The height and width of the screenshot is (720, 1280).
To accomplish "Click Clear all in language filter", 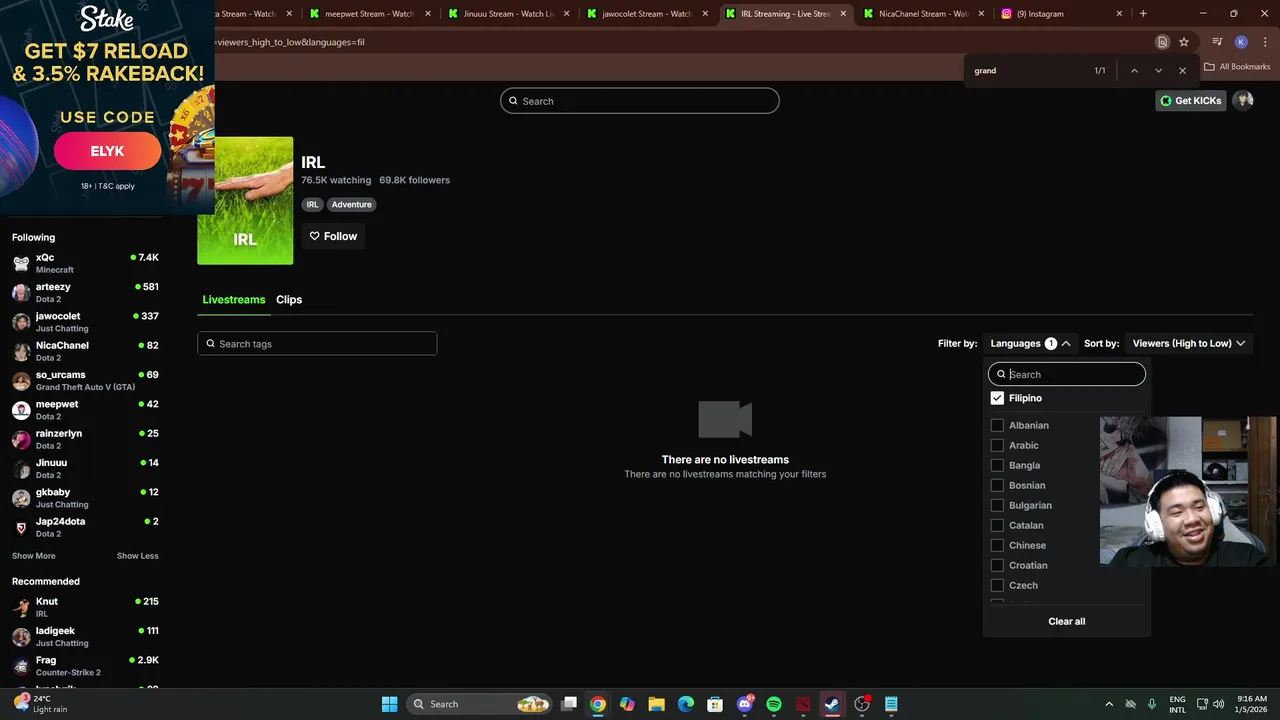I will 1067,621.
